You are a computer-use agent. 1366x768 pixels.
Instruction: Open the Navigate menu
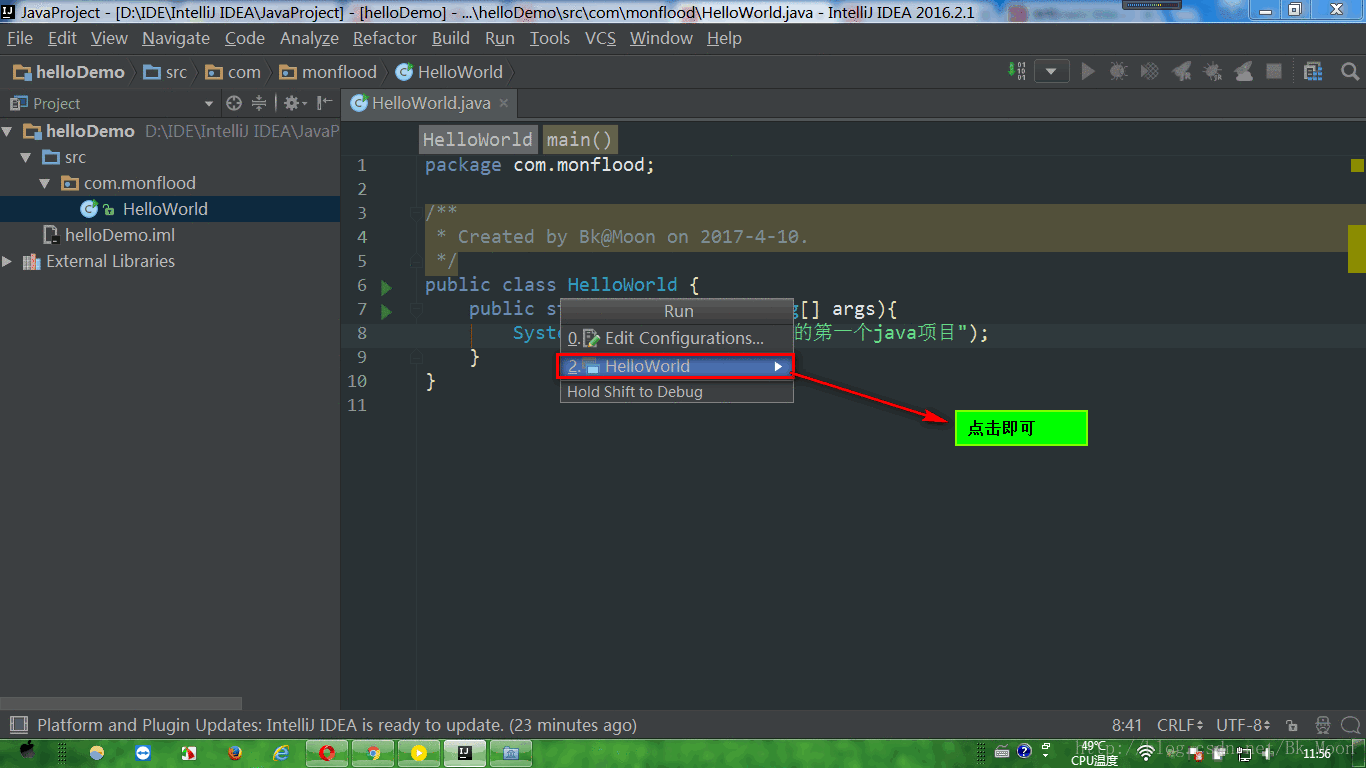tap(176, 38)
